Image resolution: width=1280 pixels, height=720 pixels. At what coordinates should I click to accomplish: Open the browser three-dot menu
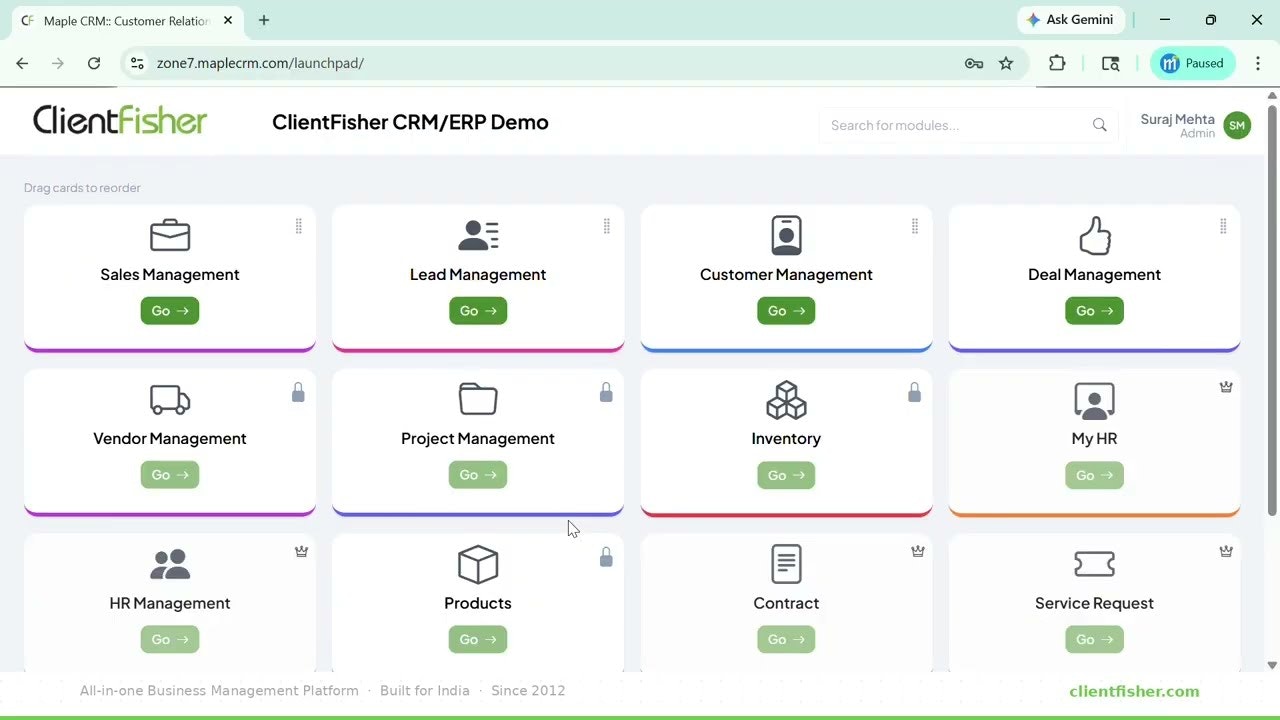[1257, 63]
